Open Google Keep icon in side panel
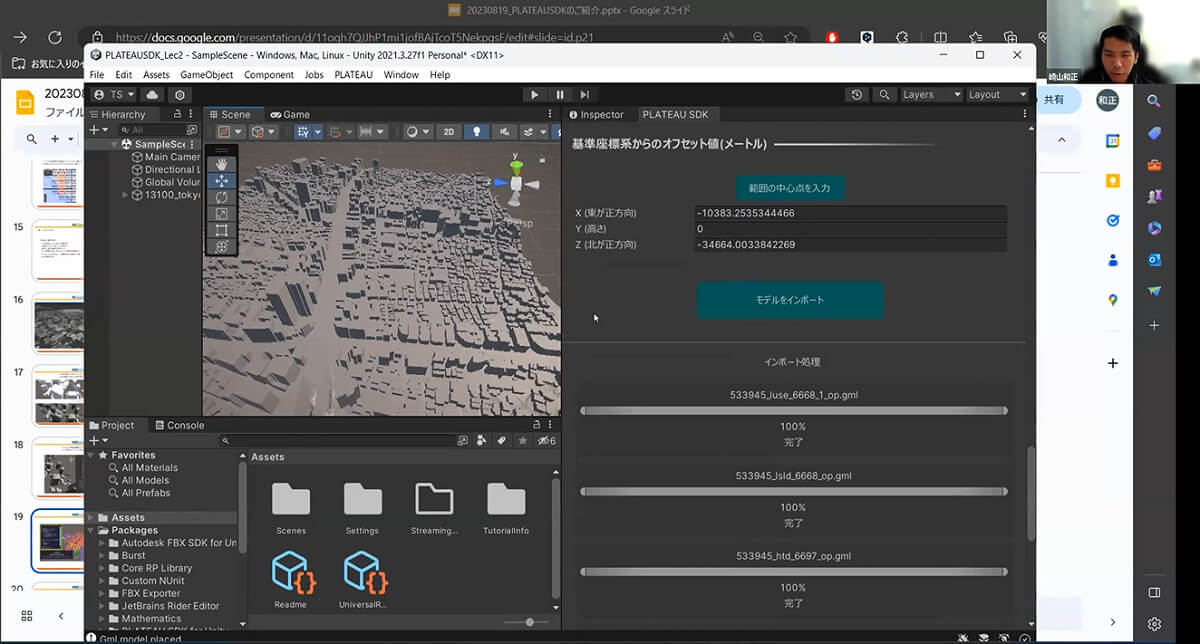The image size is (1200, 644). [x=1112, y=181]
